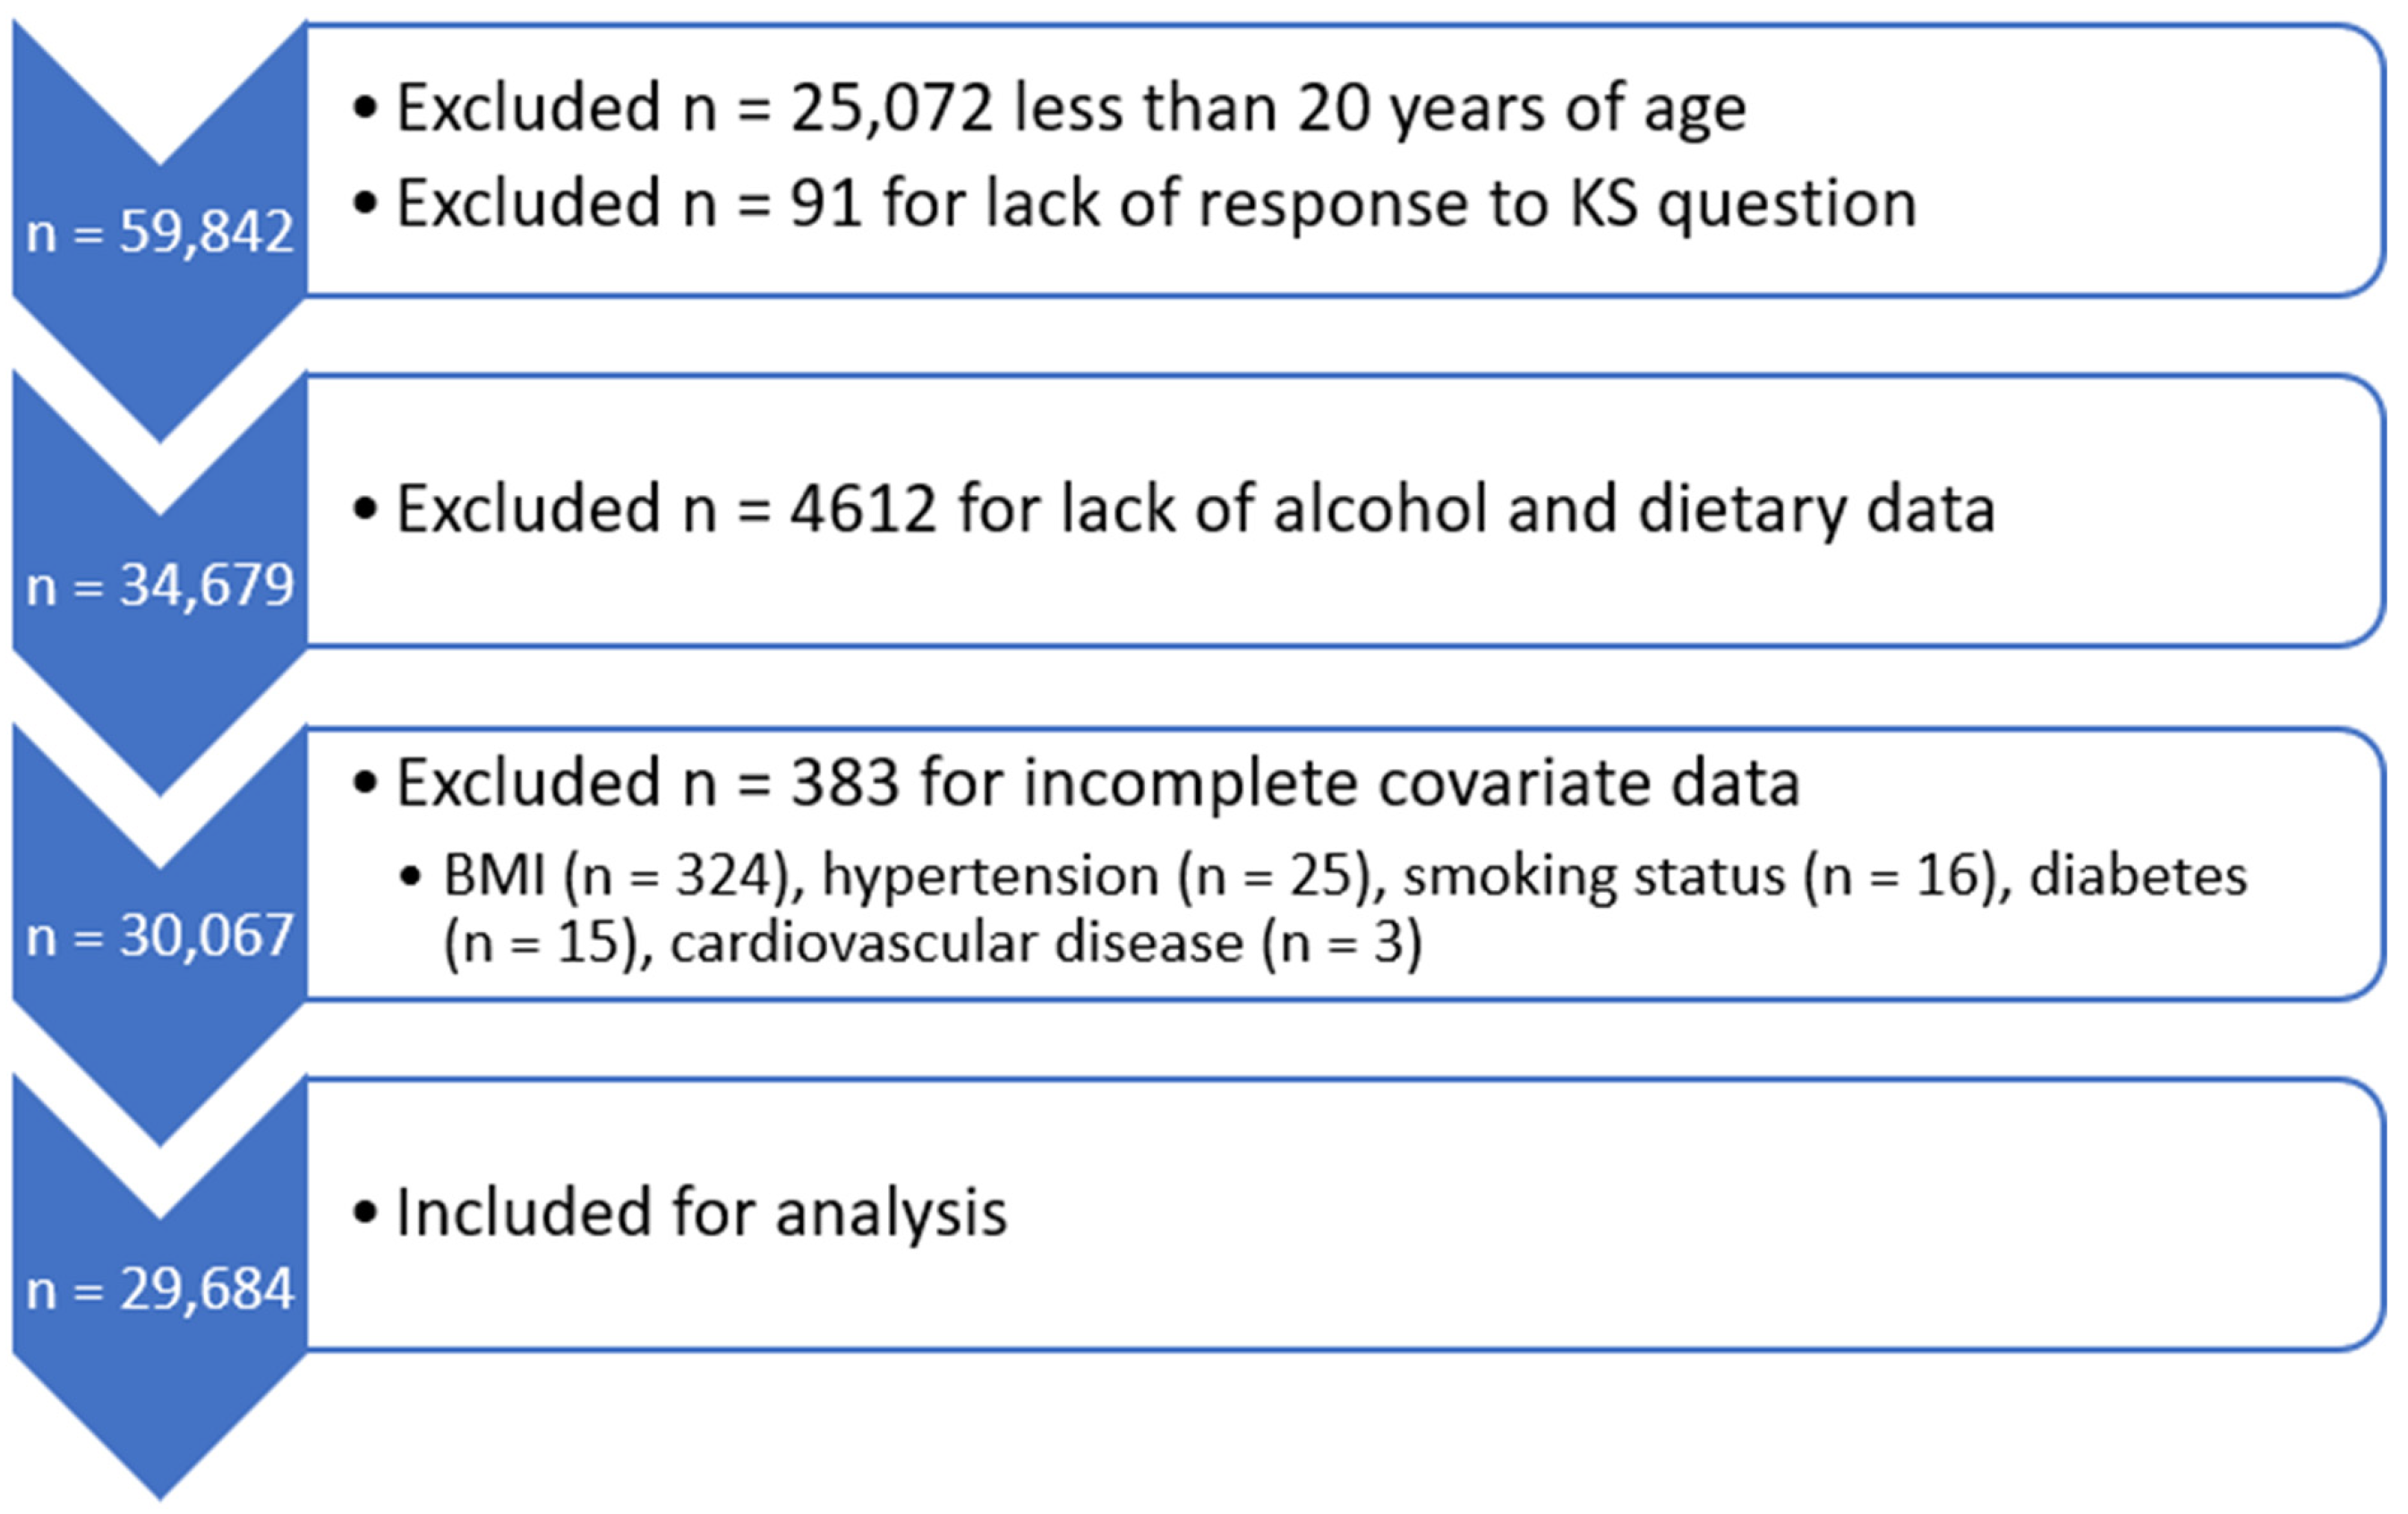2408x1514 pixels.
Task: Click "Excluded n = 4612" alcohol and dietary line
Action: [x=1195, y=509]
